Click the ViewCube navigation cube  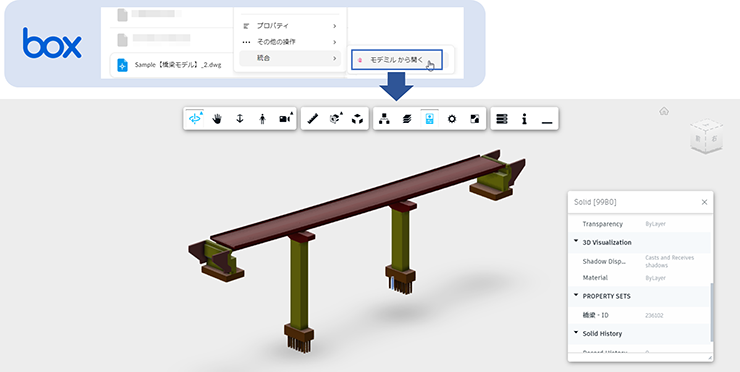point(706,135)
